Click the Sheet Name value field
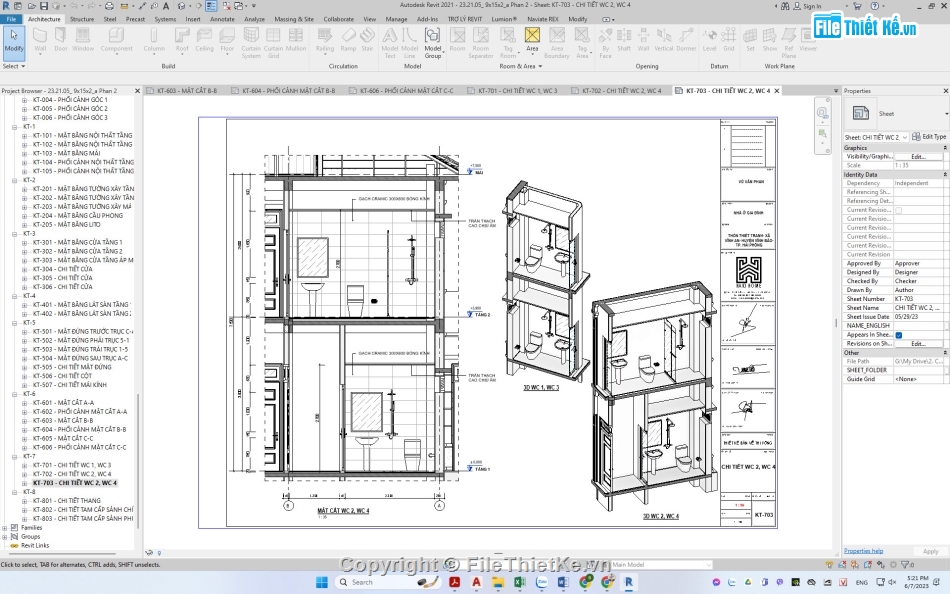 (918, 308)
